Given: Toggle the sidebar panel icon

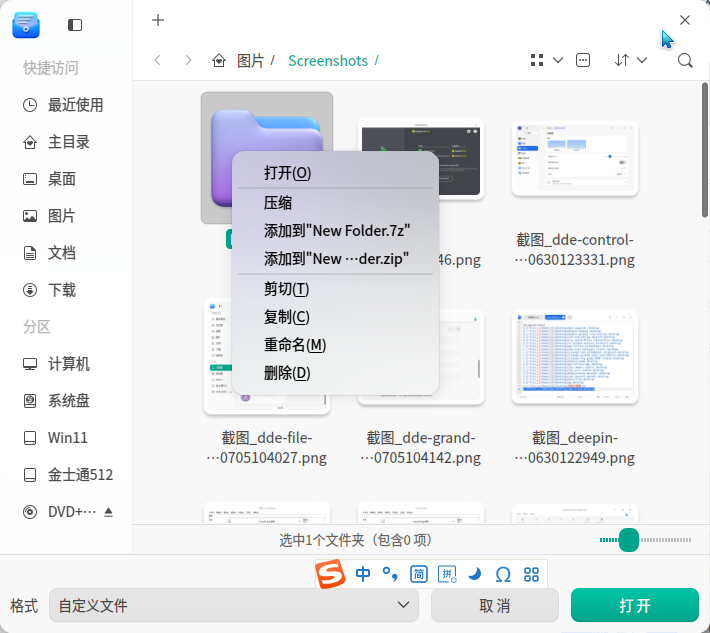Looking at the screenshot, I should [75, 25].
